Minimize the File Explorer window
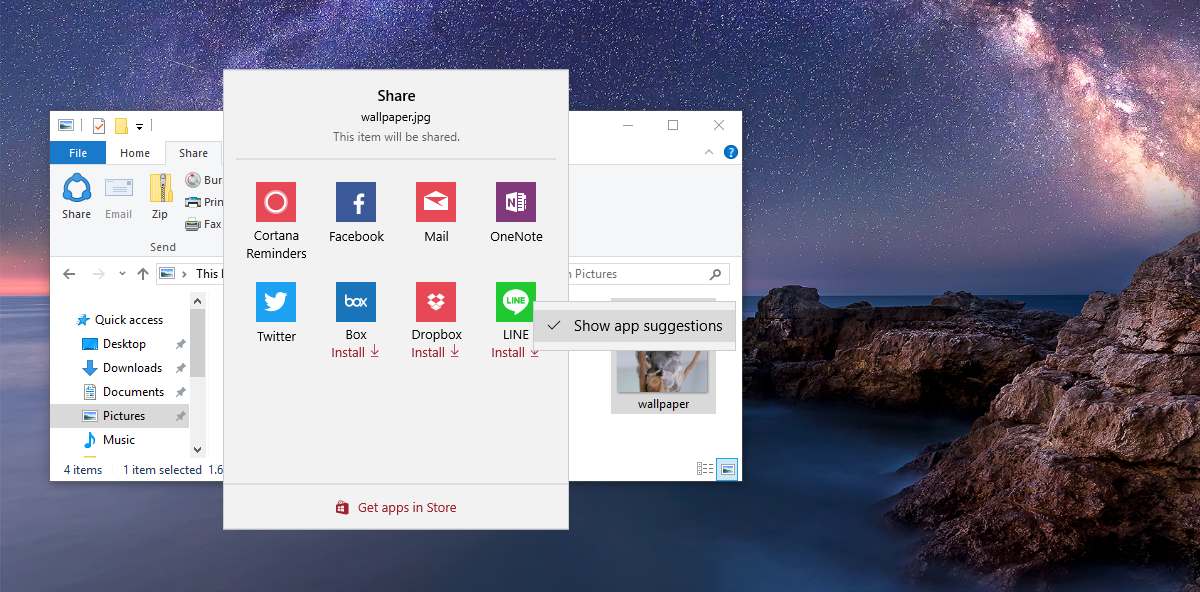Image resolution: width=1200 pixels, height=592 pixels. (x=627, y=125)
